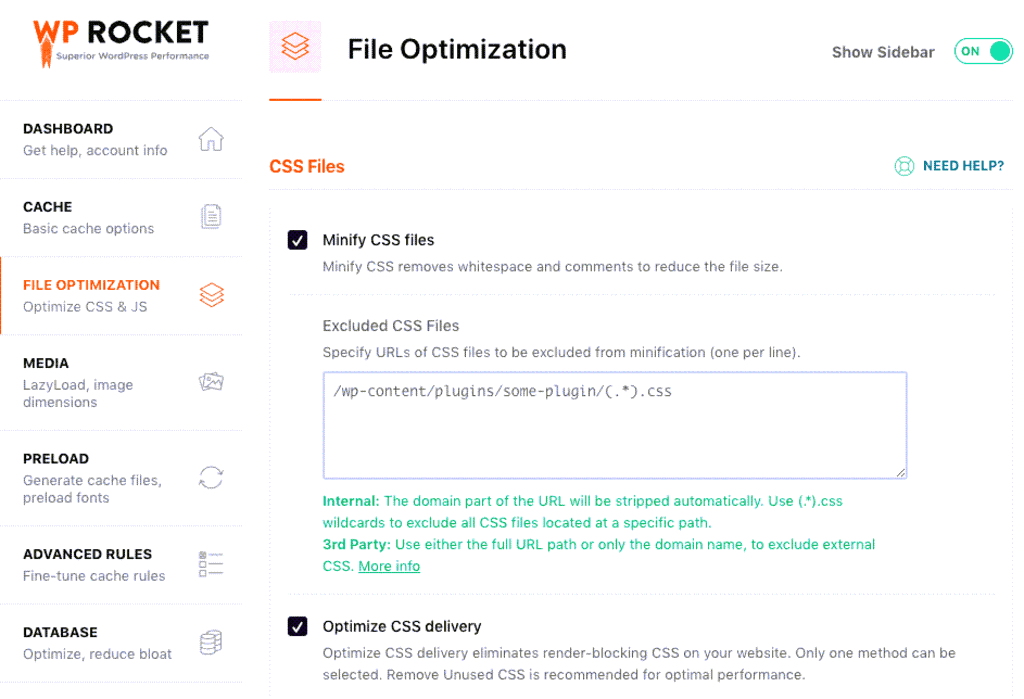Image resolution: width=1024 pixels, height=699 pixels.
Task: Click inside the Excluded CSS Files textarea
Action: coord(615,425)
